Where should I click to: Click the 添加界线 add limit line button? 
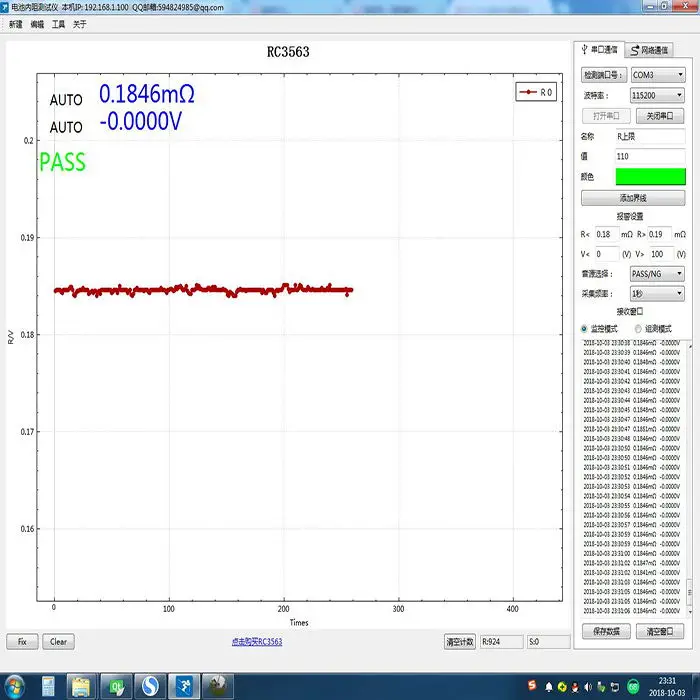pos(633,198)
